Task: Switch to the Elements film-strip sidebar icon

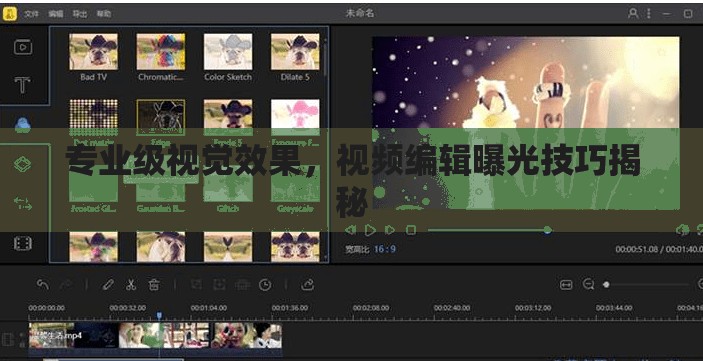Action: click(22, 244)
